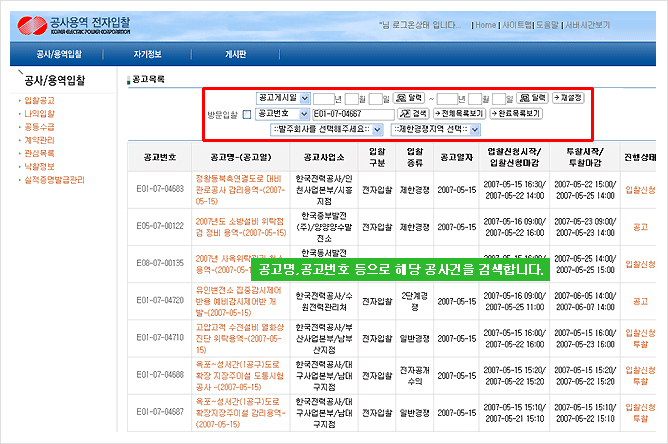
Task: Click the 공고사업소 column header
Action: pyautogui.click(x=324, y=157)
